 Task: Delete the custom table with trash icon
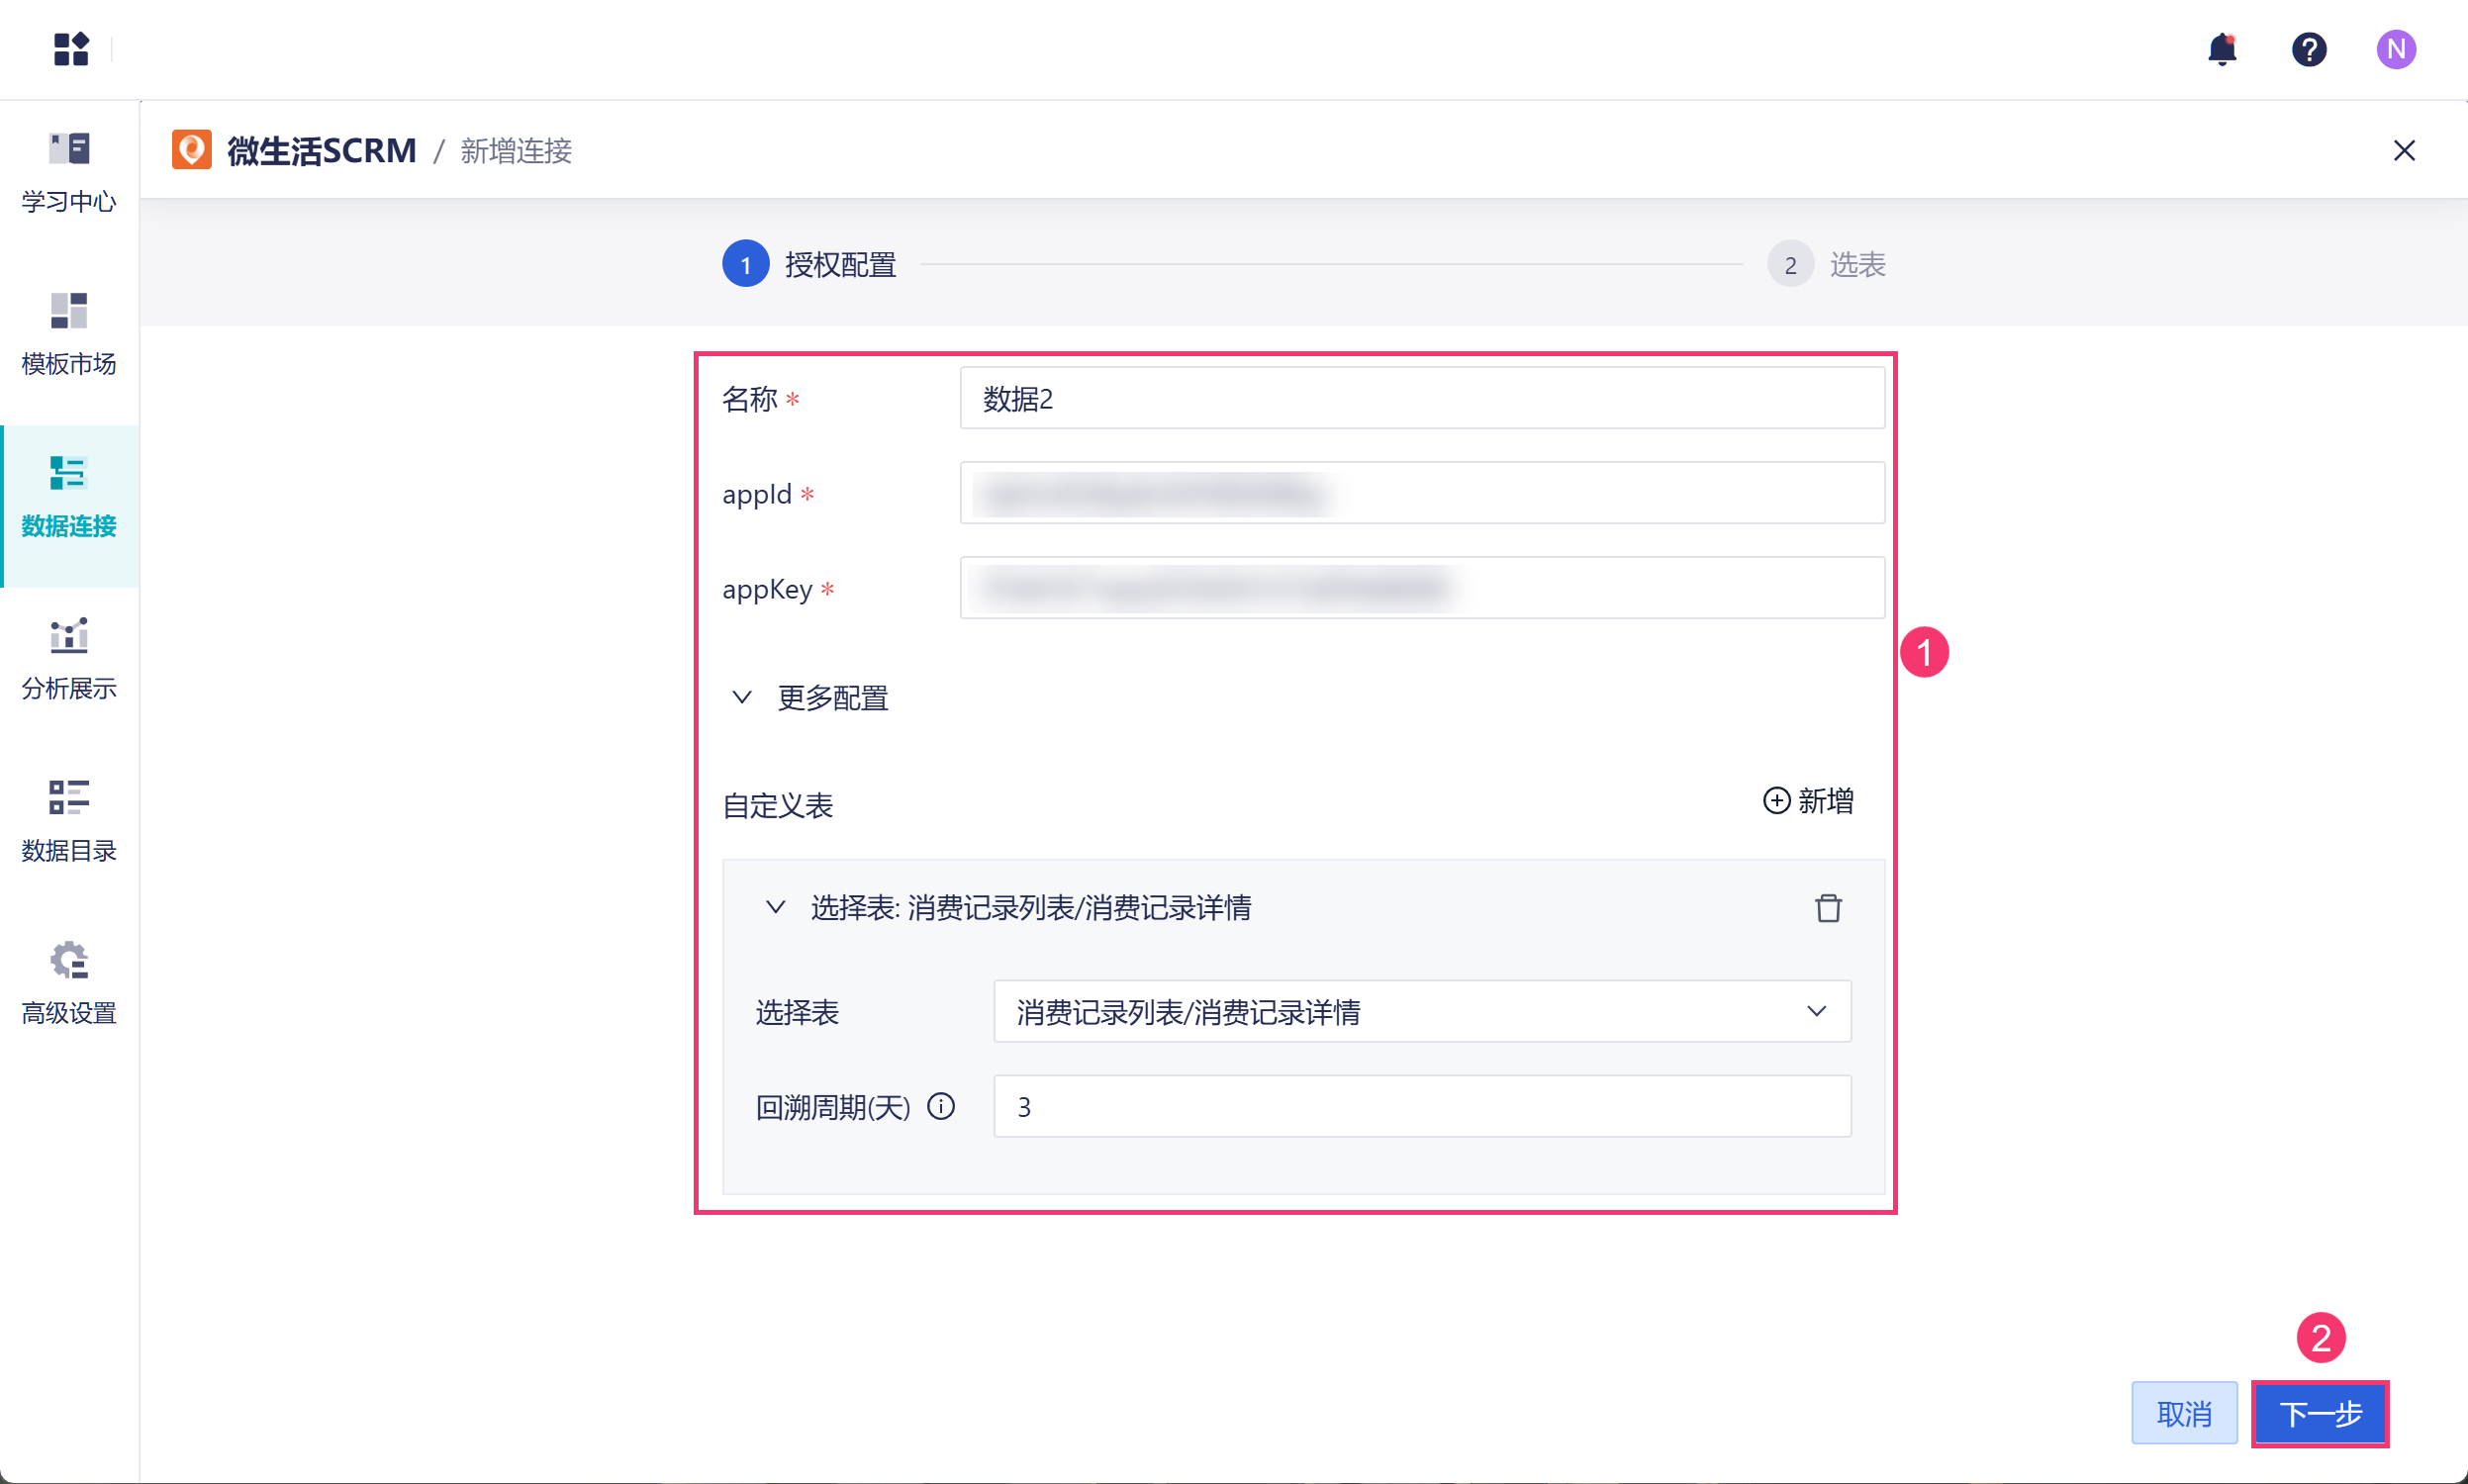[1827, 907]
